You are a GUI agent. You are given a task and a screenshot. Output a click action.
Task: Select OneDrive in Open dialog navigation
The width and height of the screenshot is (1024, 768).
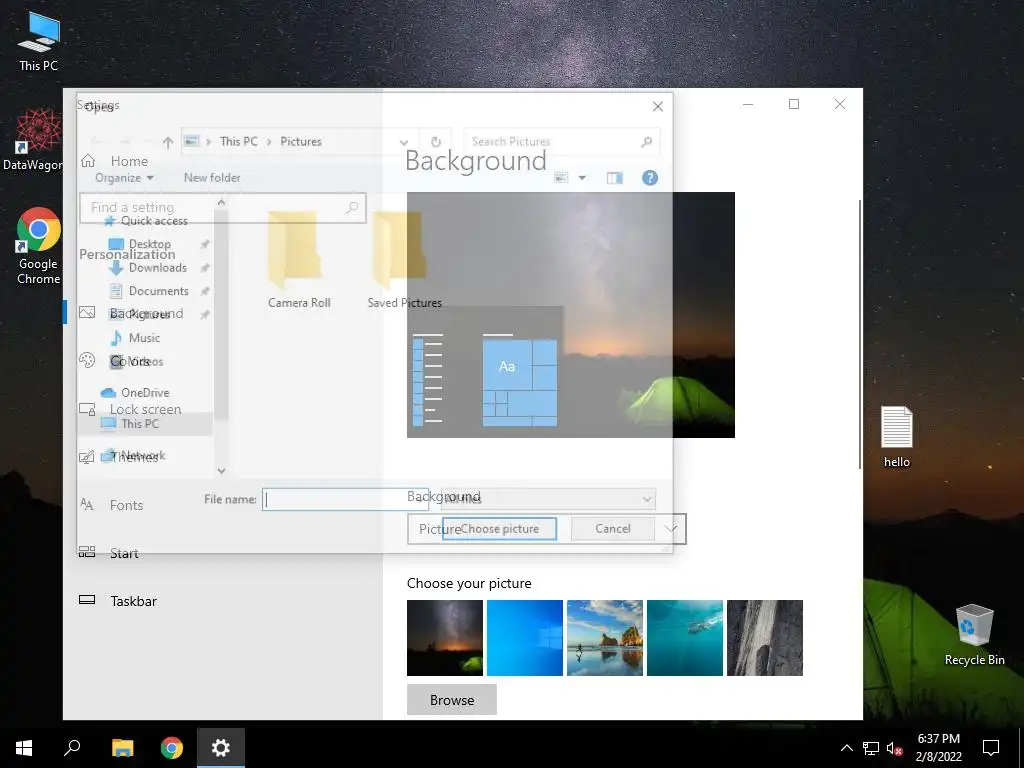145,392
